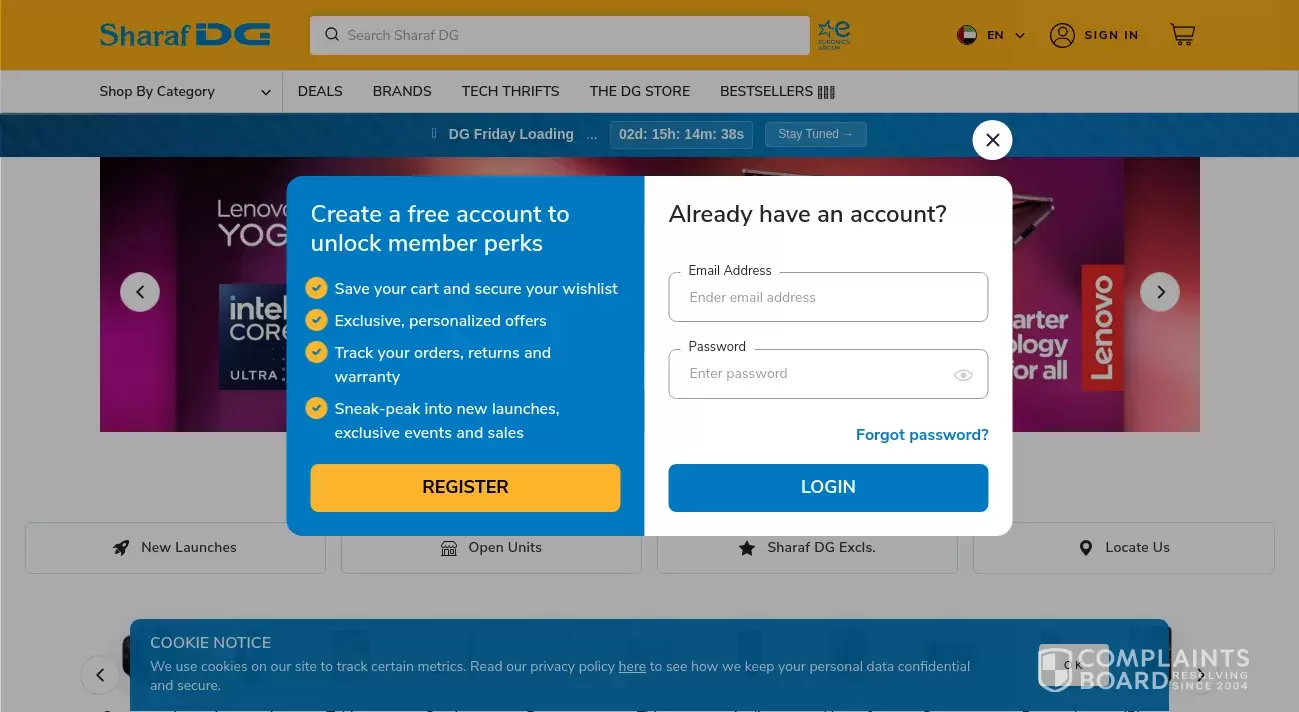This screenshot has height=712, width=1299.
Task: Open the DEALS menu item
Action: 320,91
